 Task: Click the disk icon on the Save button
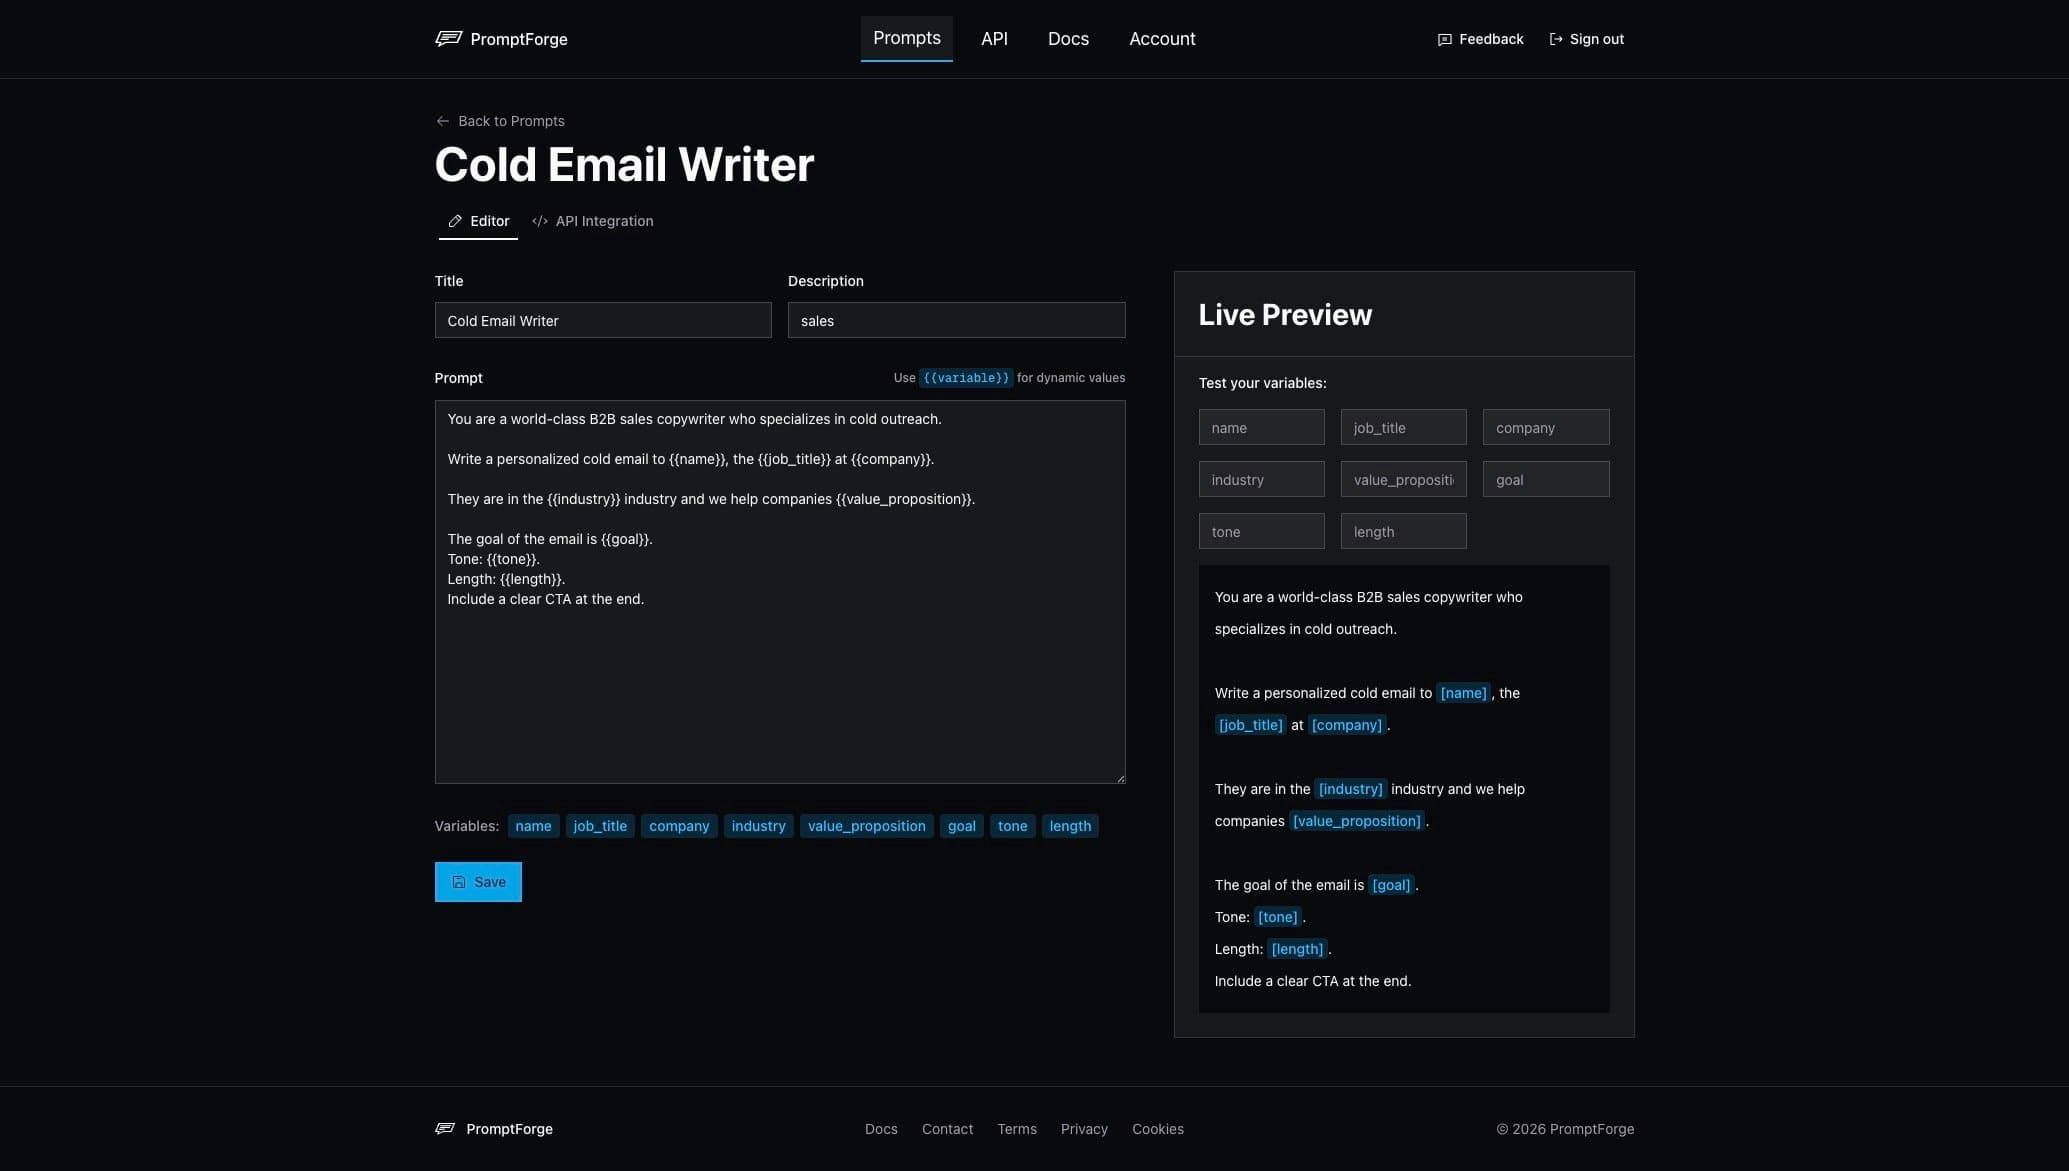(x=459, y=881)
